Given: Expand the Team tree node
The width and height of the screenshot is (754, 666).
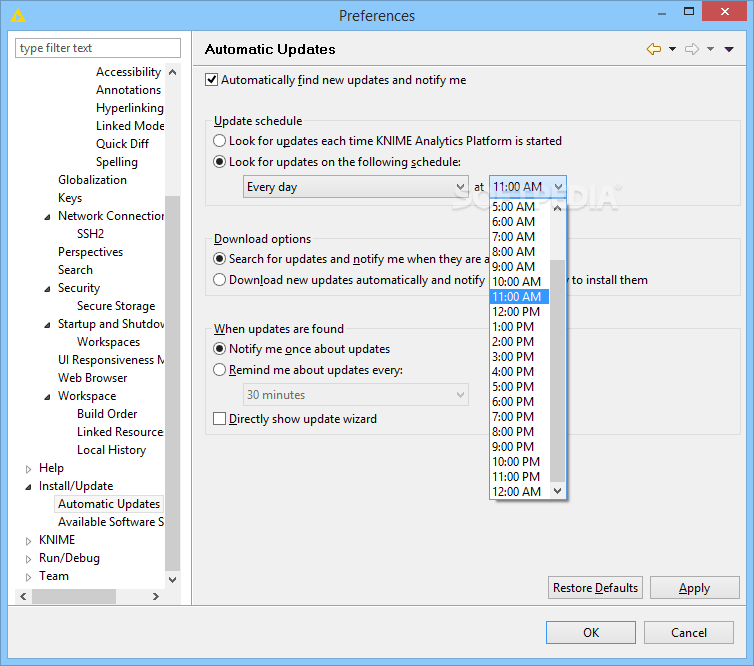Looking at the screenshot, I should click(28, 577).
